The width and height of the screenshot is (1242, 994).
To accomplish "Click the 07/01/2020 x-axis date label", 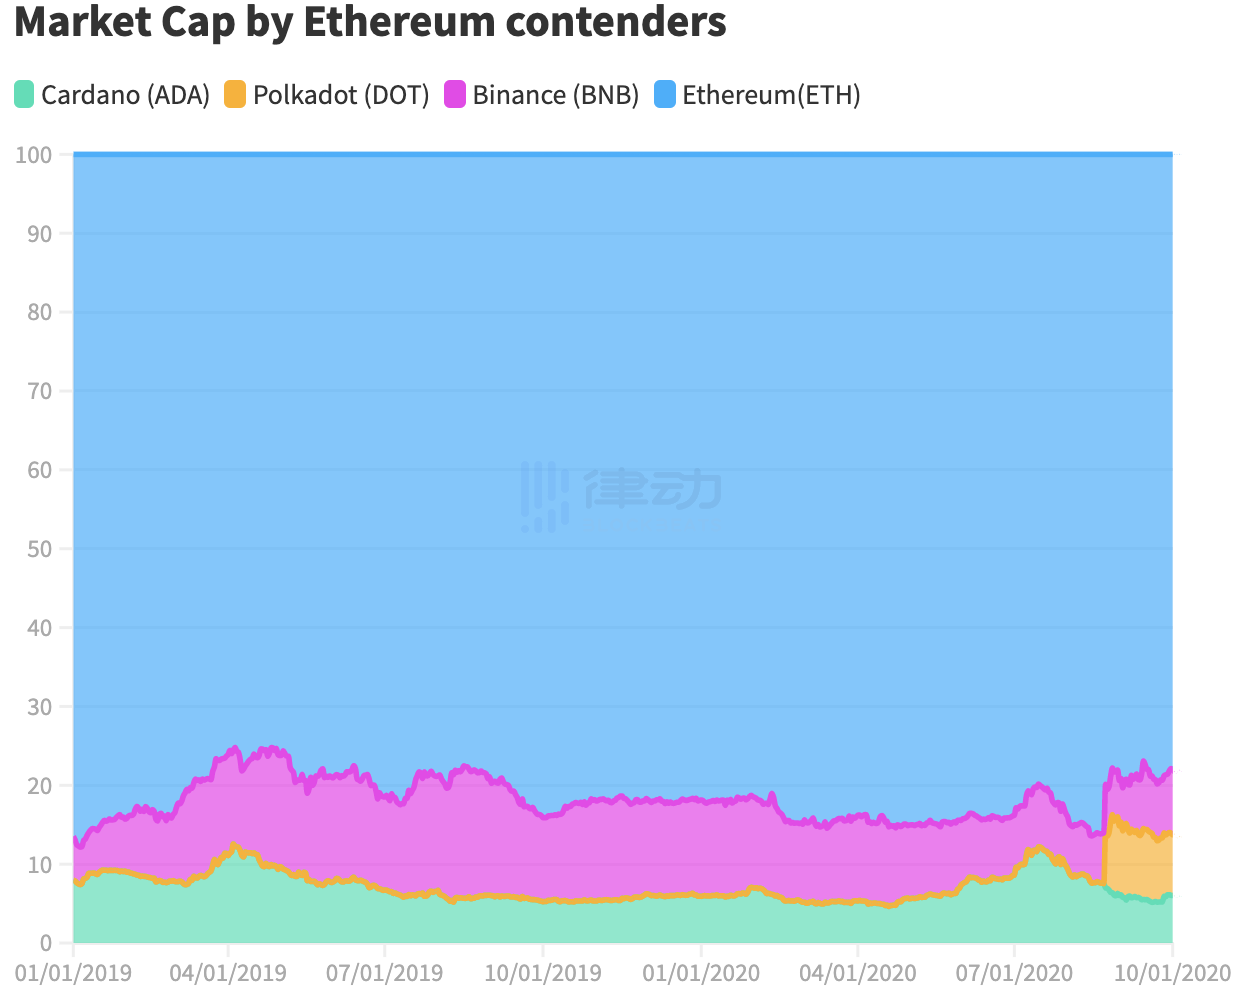I will (x=1014, y=973).
